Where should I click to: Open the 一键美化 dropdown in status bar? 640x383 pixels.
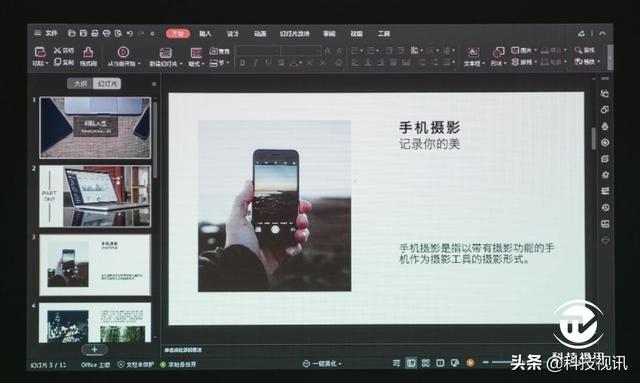tap(322, 363)
